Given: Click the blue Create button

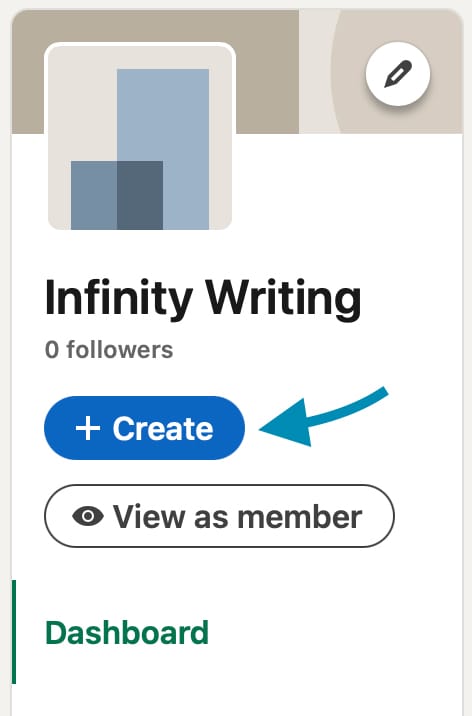Looking at the screenshot, I should coord(144,428).
